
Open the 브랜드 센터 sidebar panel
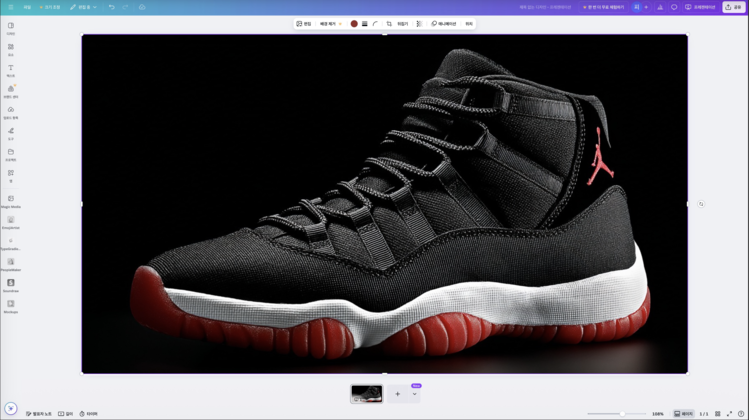11,91
